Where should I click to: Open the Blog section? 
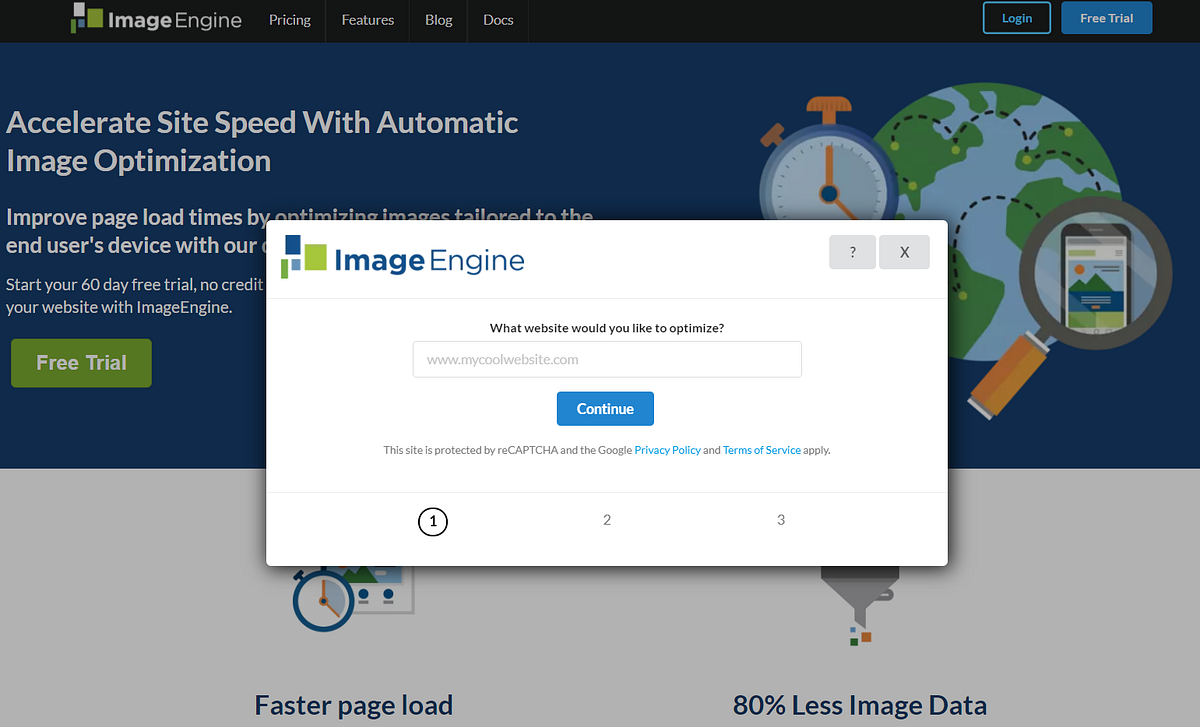click(x=438, y=19)
